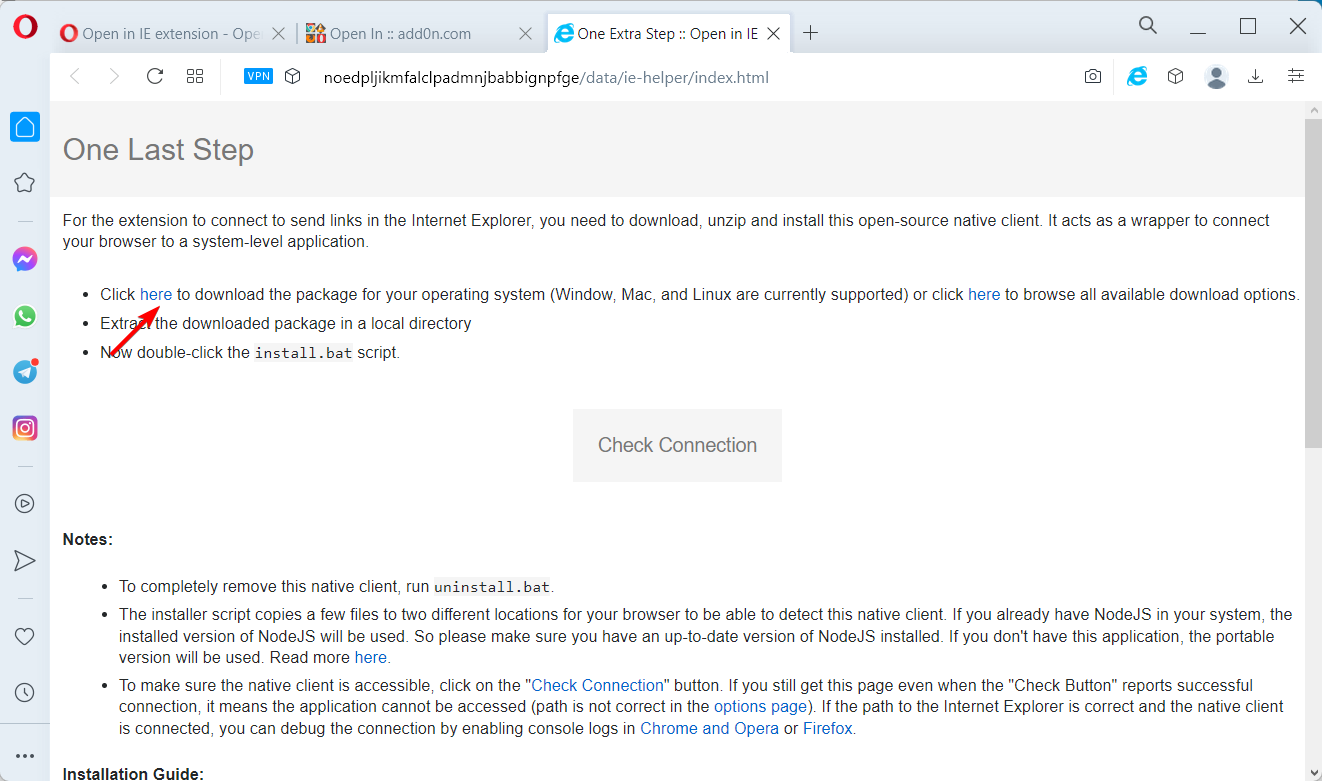
Task: Open the Extensions cube toolbar icon
Action: tap(1176, 76)
